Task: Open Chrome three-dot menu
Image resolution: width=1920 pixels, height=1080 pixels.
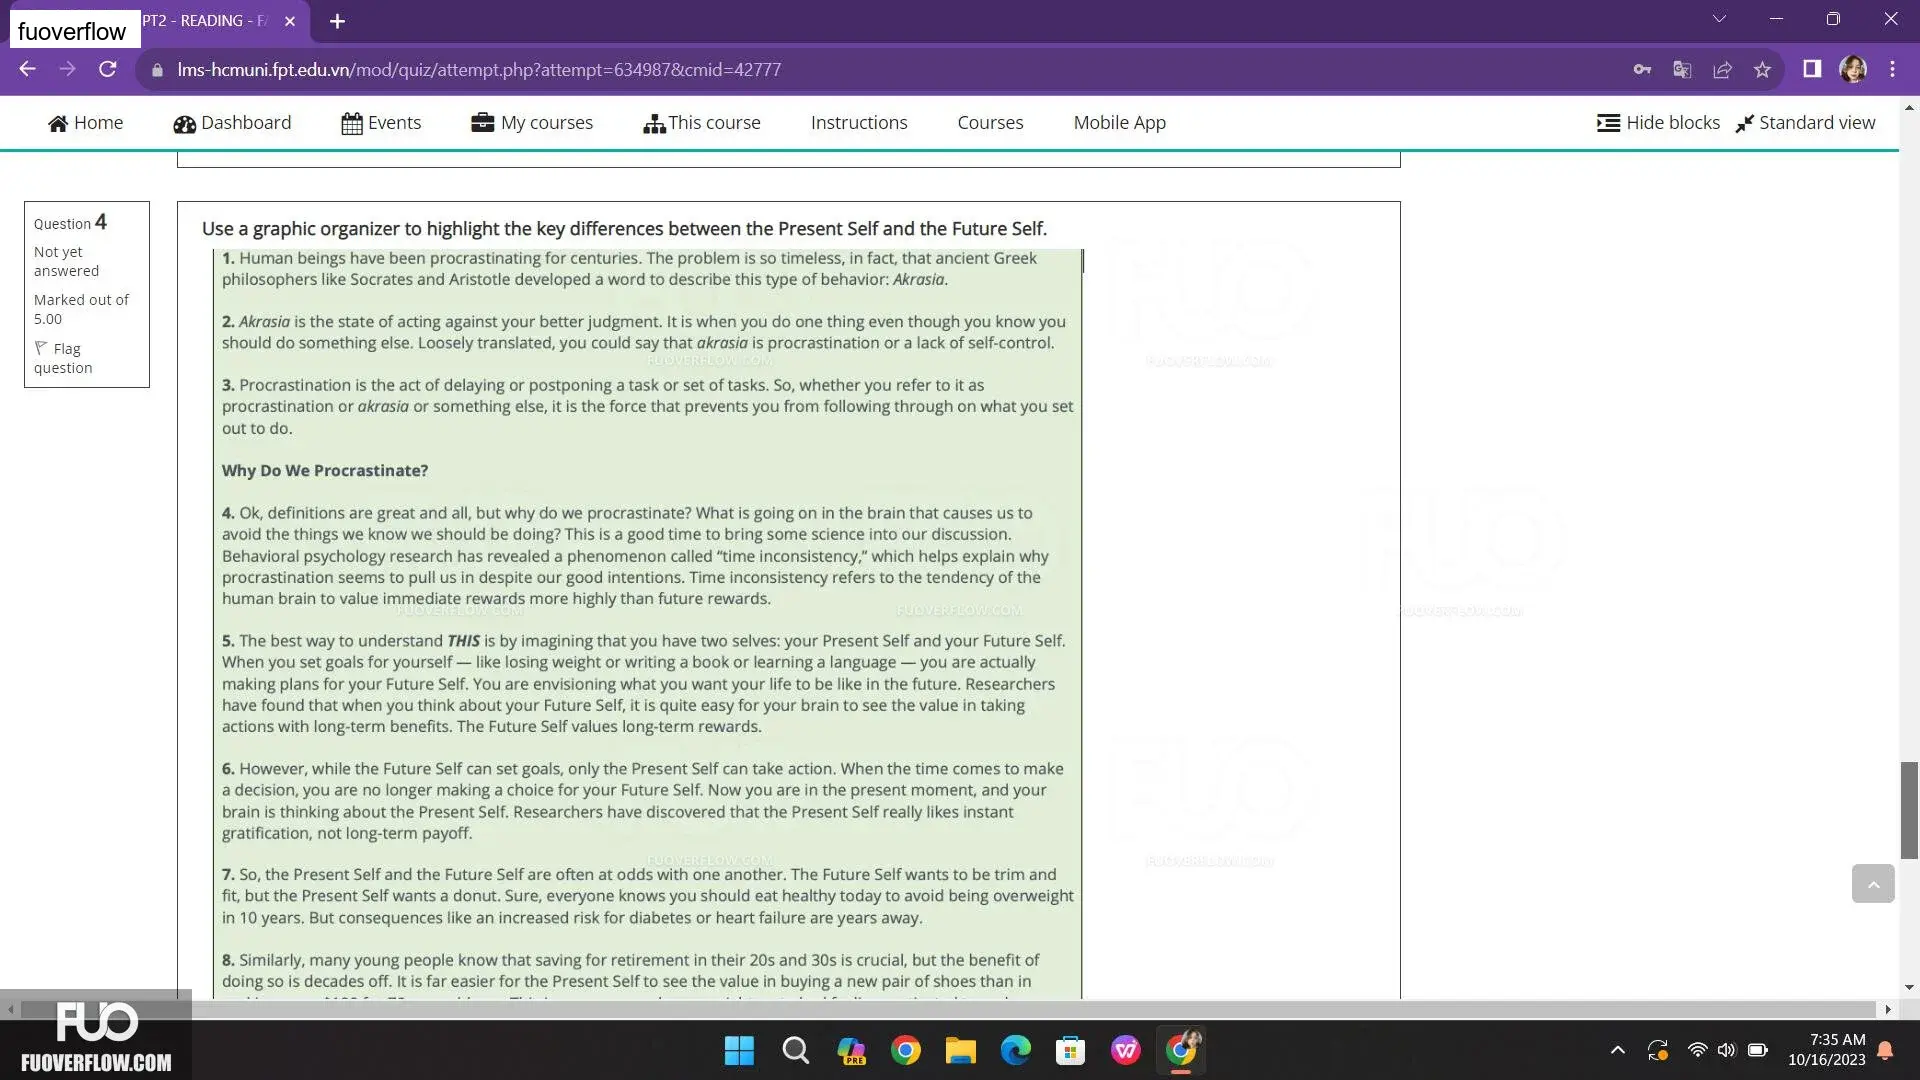Action: (x=1892, y=69)
